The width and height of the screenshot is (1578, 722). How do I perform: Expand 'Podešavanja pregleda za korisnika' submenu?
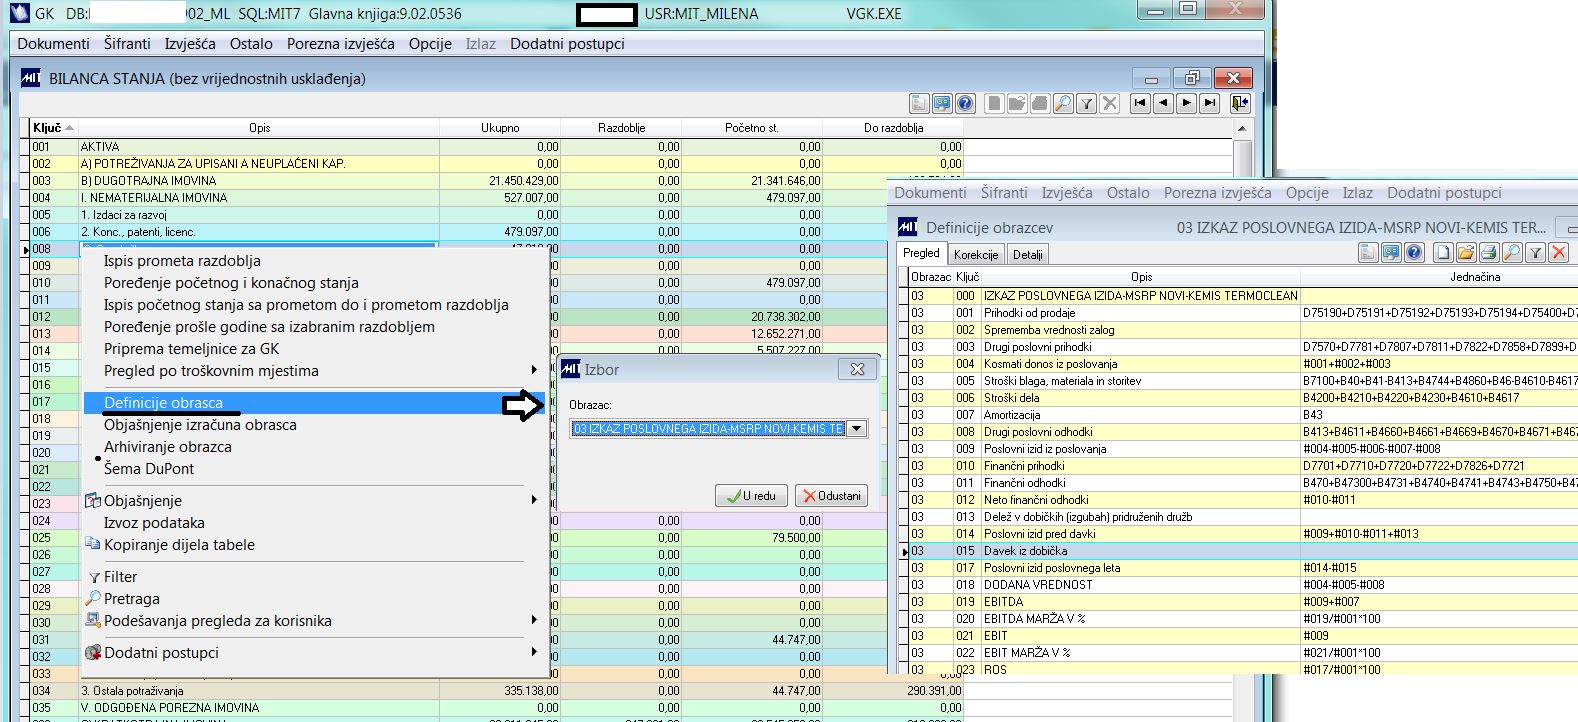point(534,621)
